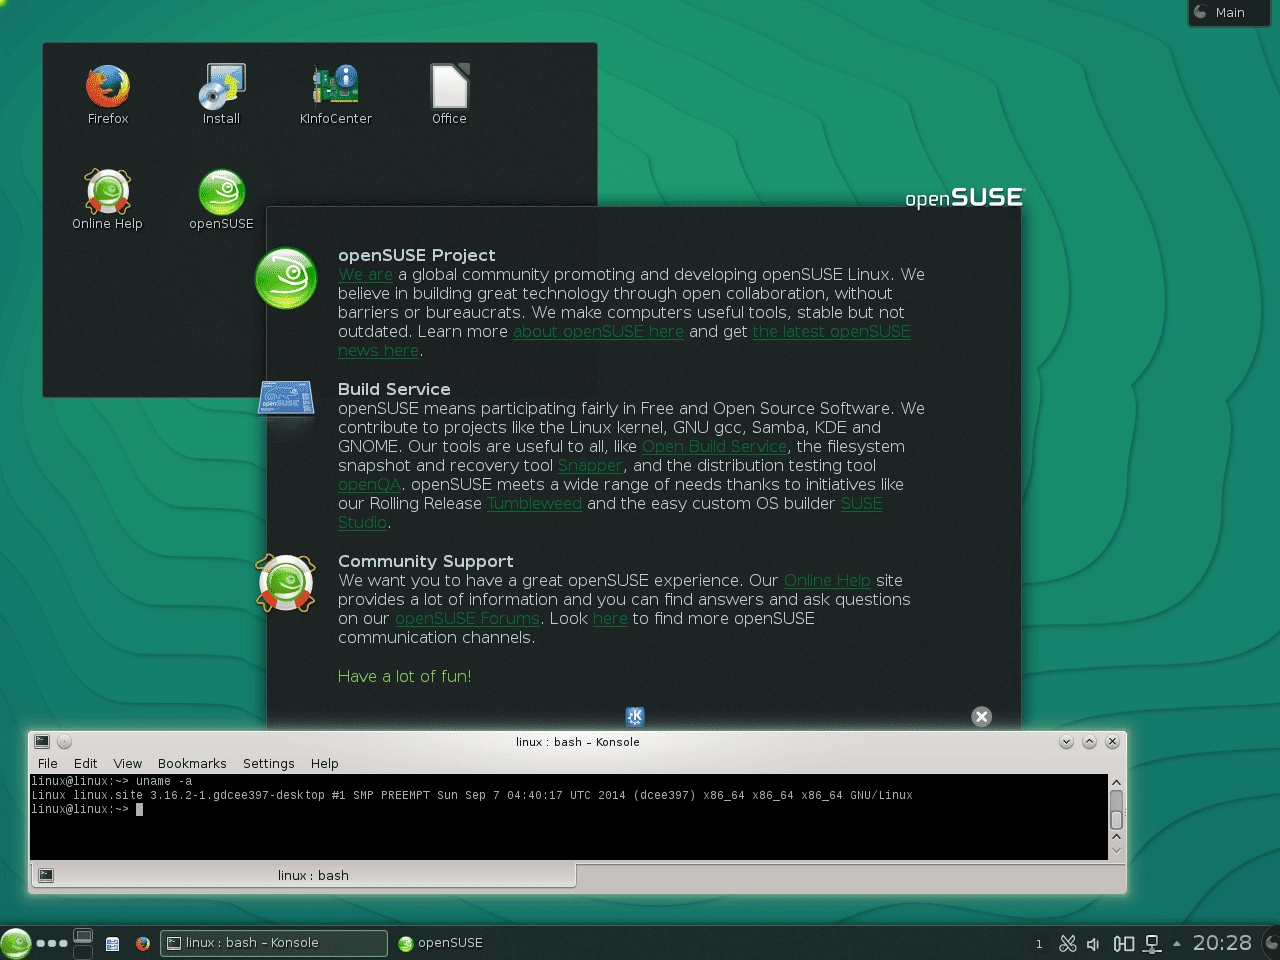
Task: Open the Tumbleweed link
Action: tap(534, 503)
